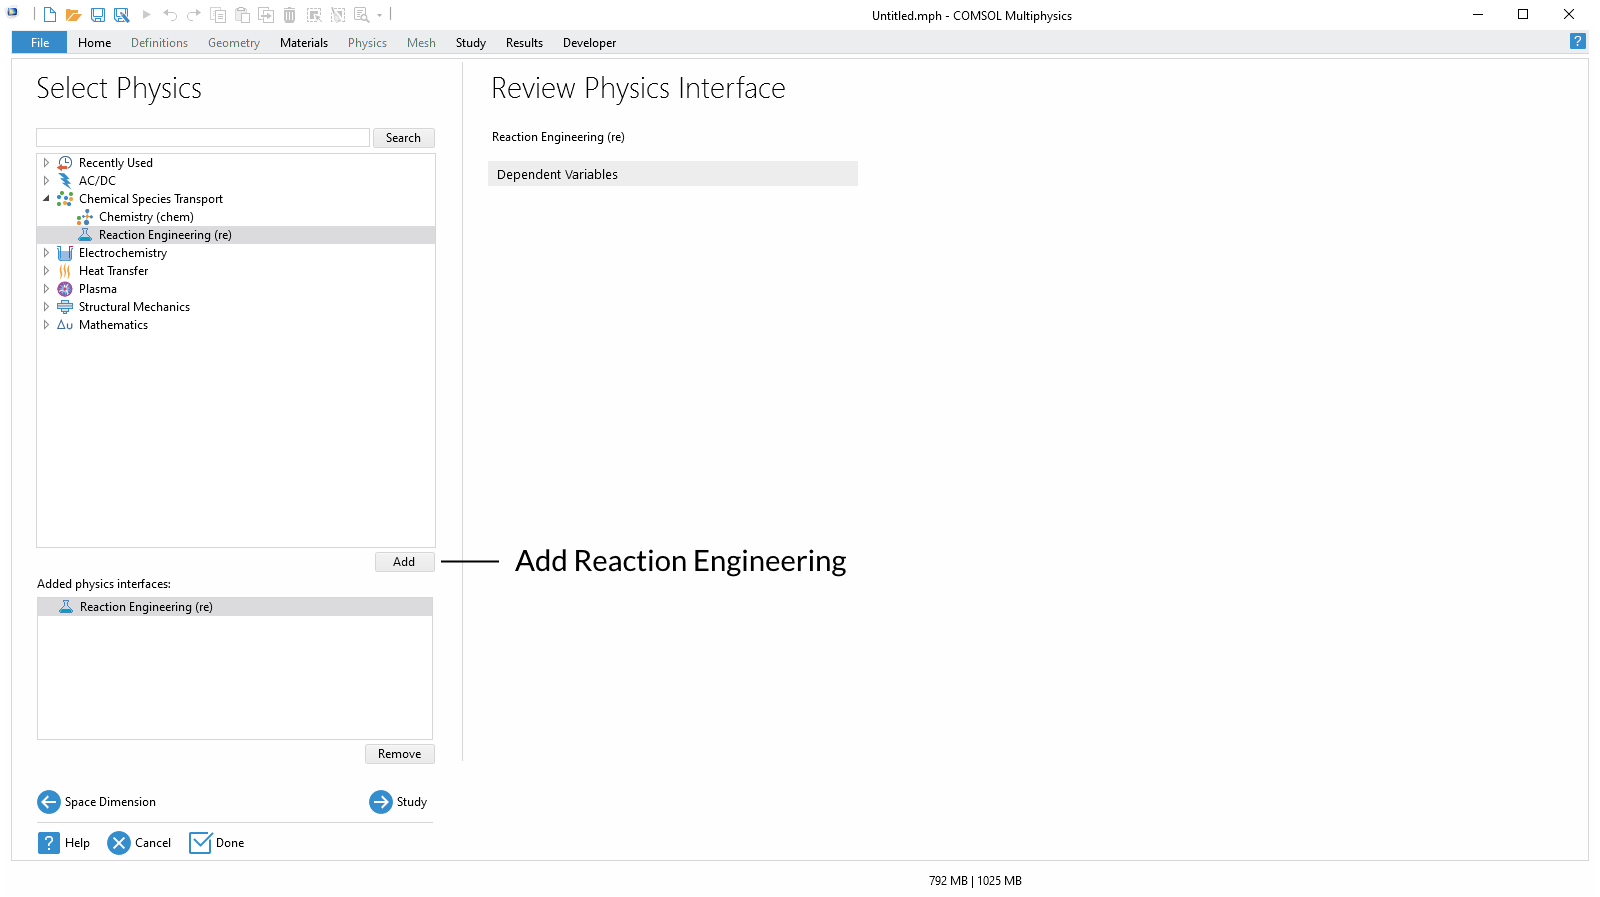
Task: Switch to the Home tab
Action: pyautogui.click(x=95, y=43)
